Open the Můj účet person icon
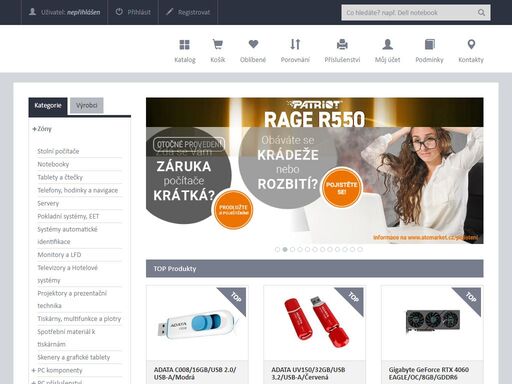Viewport: 512px width, 384px height. point(388,44)
